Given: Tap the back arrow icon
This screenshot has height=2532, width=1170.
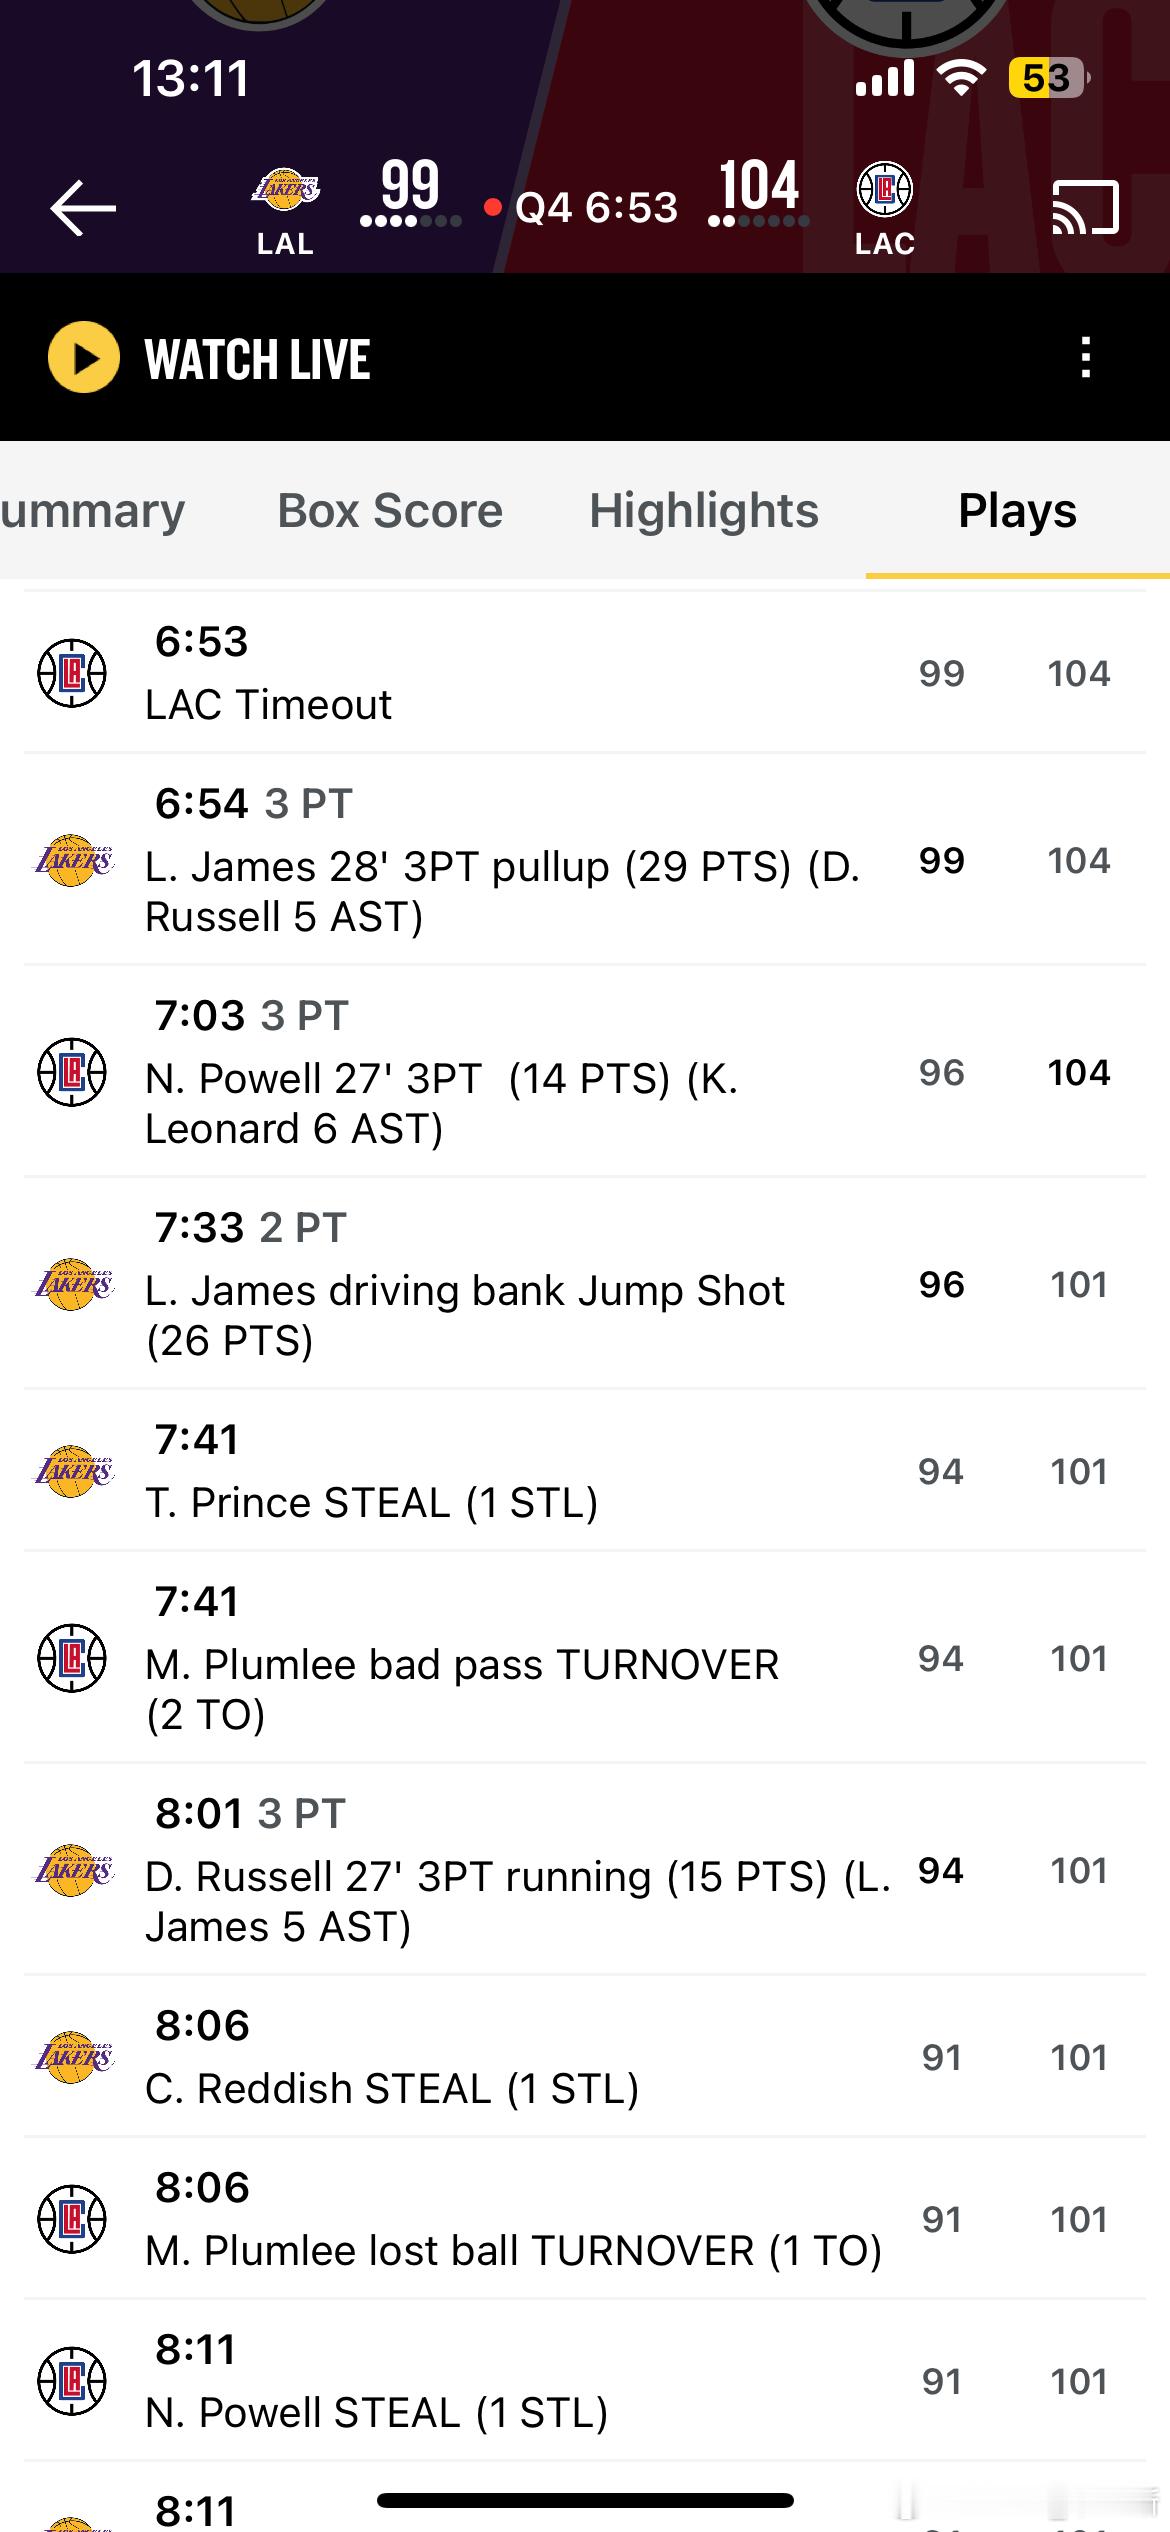Looking at the screenshot, I should coord(83,208).
